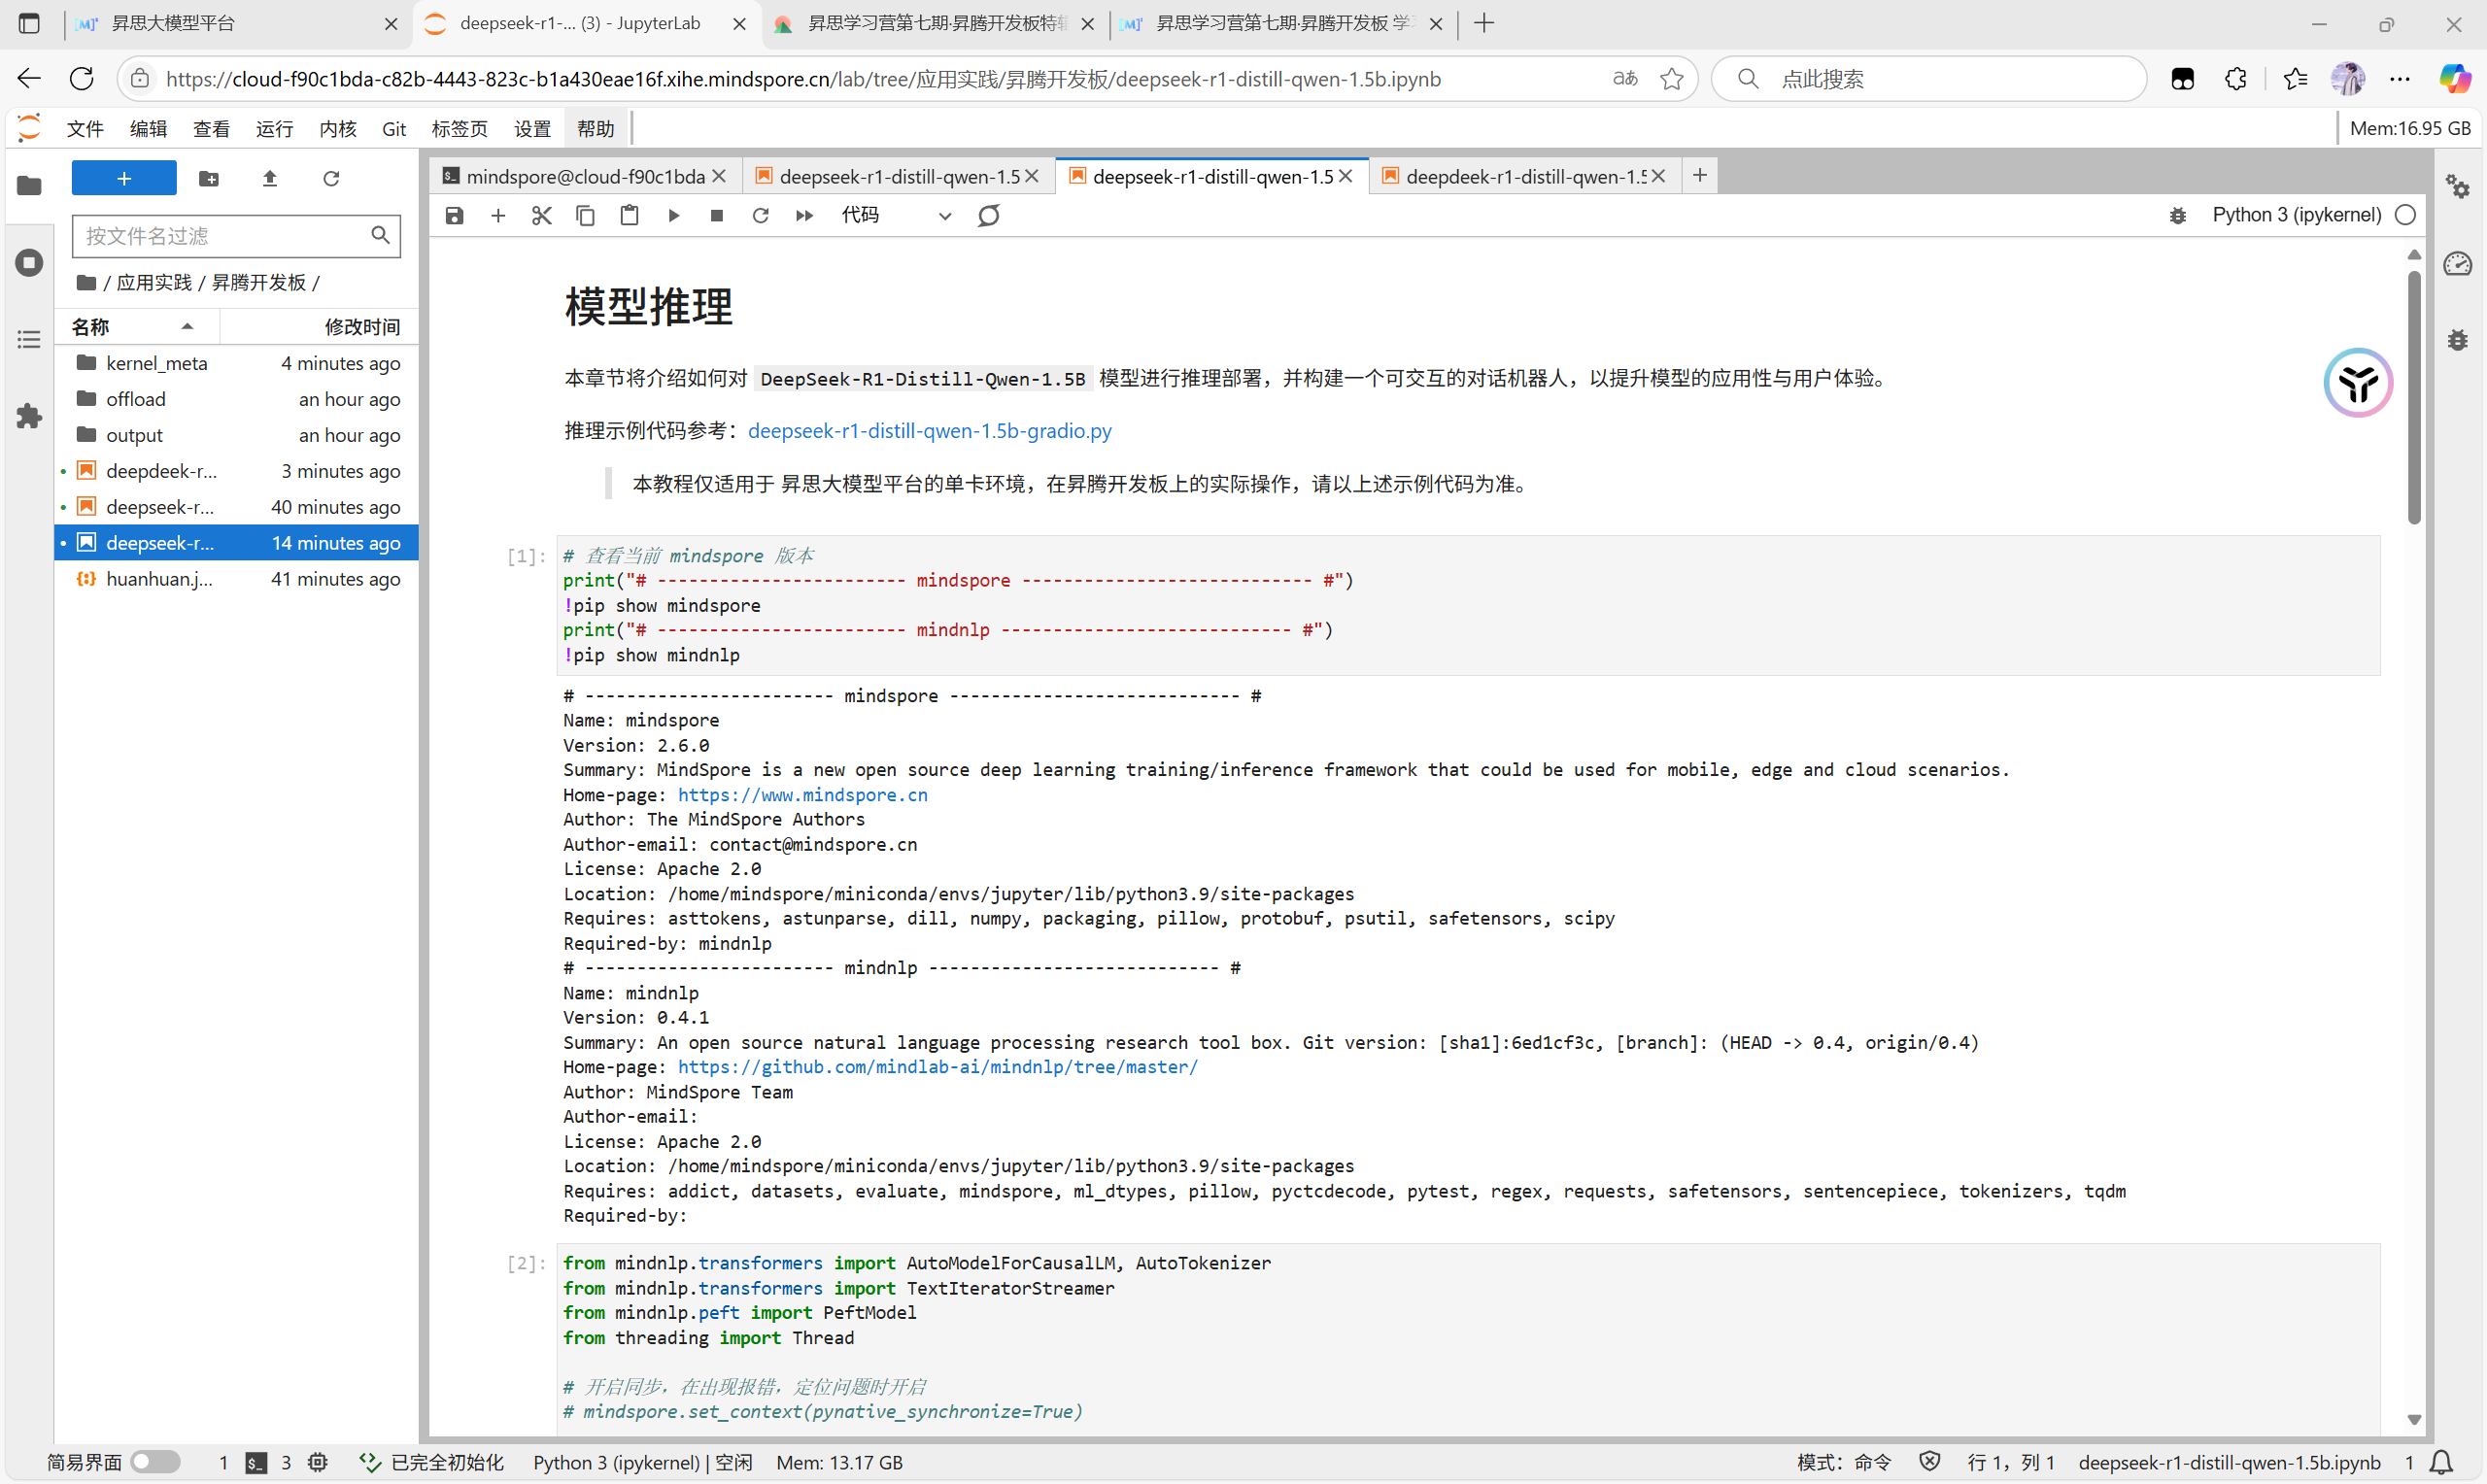Image resolution: width=2487 pixels, height=1484 pixels.
Task: Save the notebook with the disk icon
Action: 455,216
